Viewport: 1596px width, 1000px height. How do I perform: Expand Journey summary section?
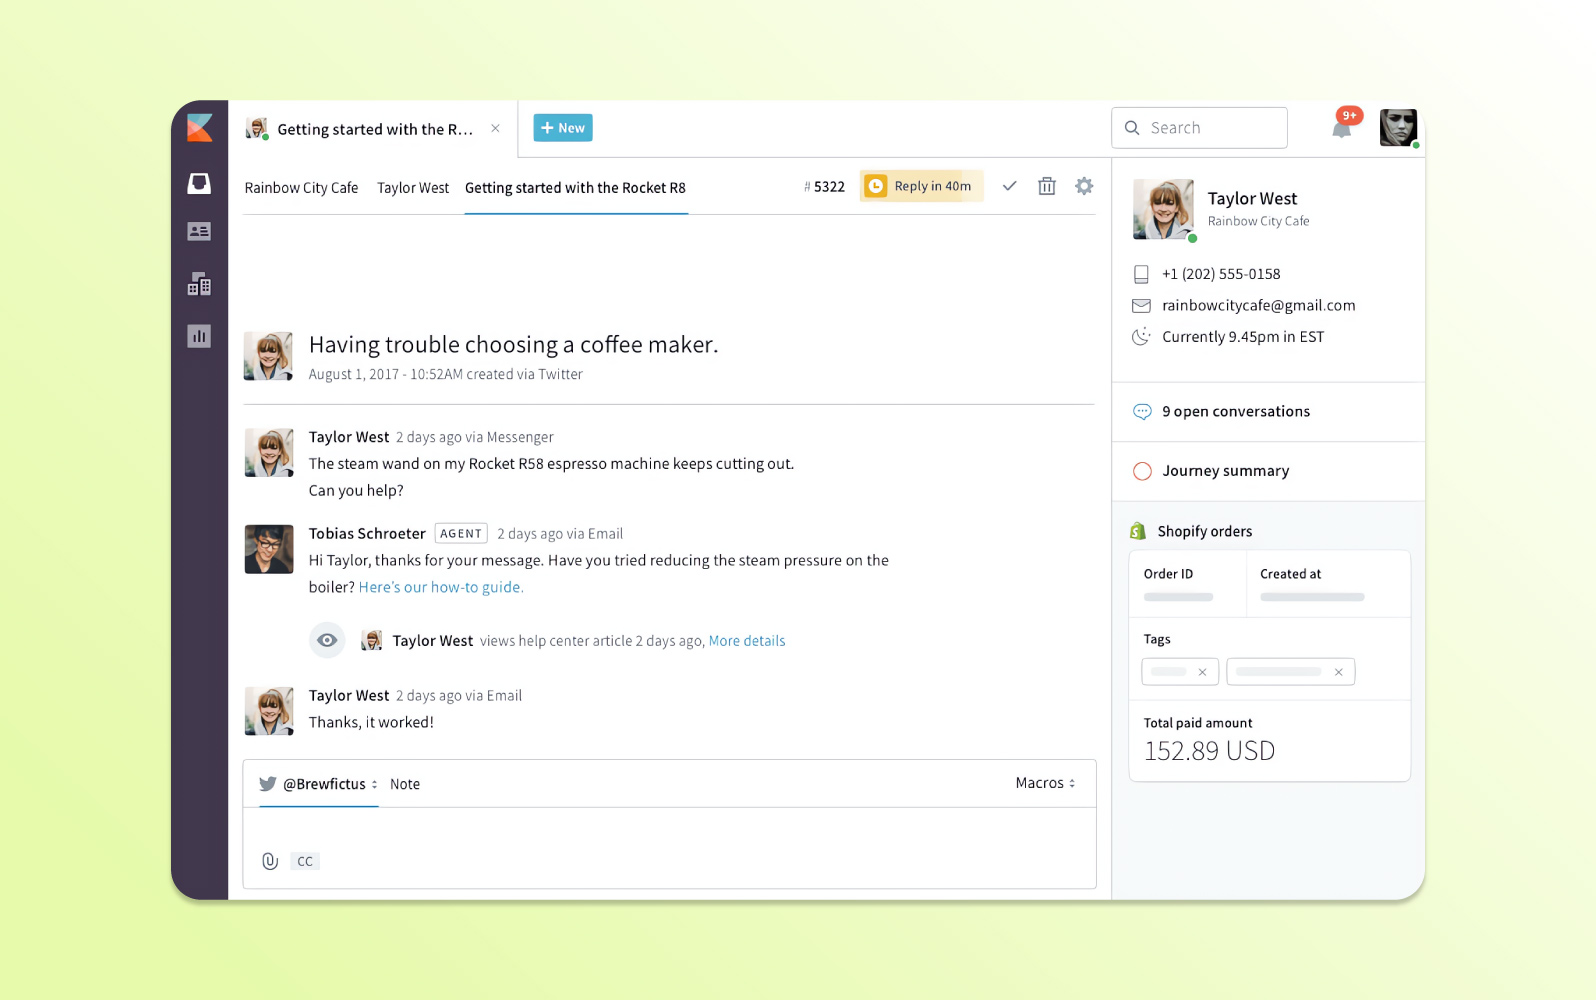1225,471
